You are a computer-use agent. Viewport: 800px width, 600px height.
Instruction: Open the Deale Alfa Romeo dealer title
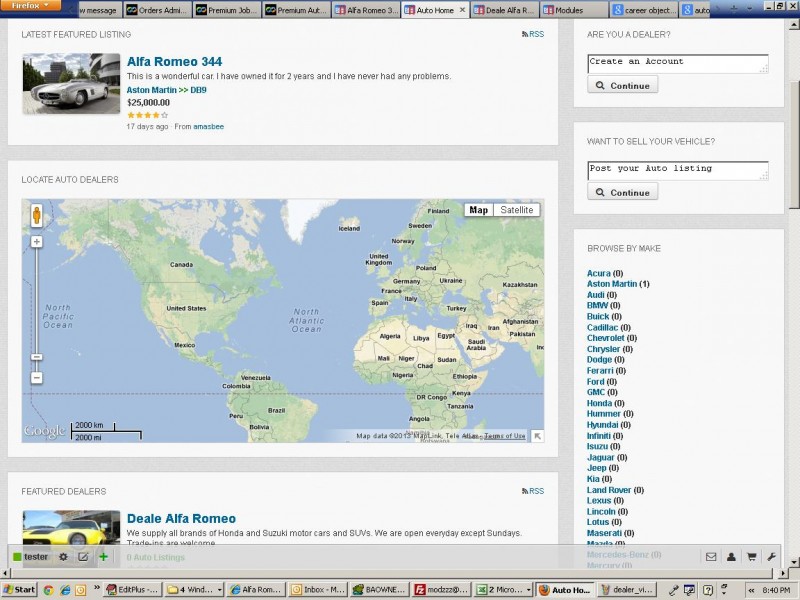pos(181,519)
